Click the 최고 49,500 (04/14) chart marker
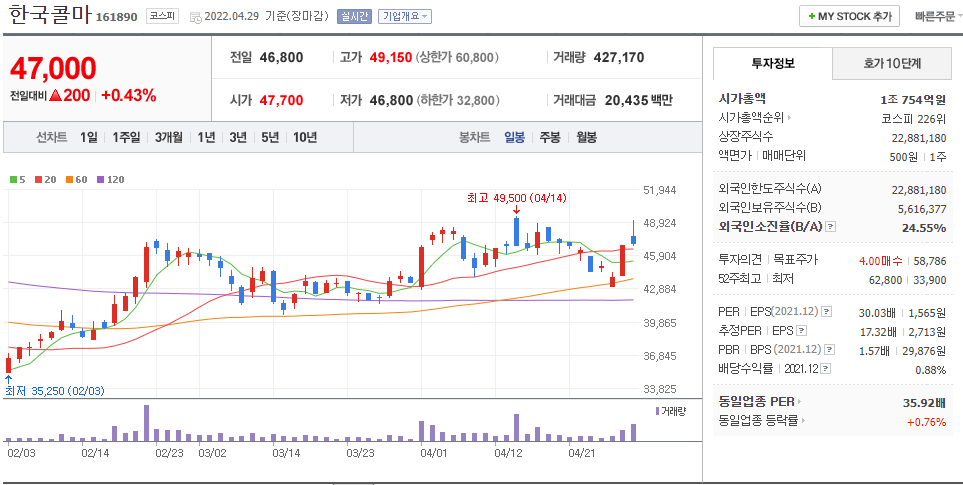Viewport: 963px width, 485px height. (x=517, y=198)
